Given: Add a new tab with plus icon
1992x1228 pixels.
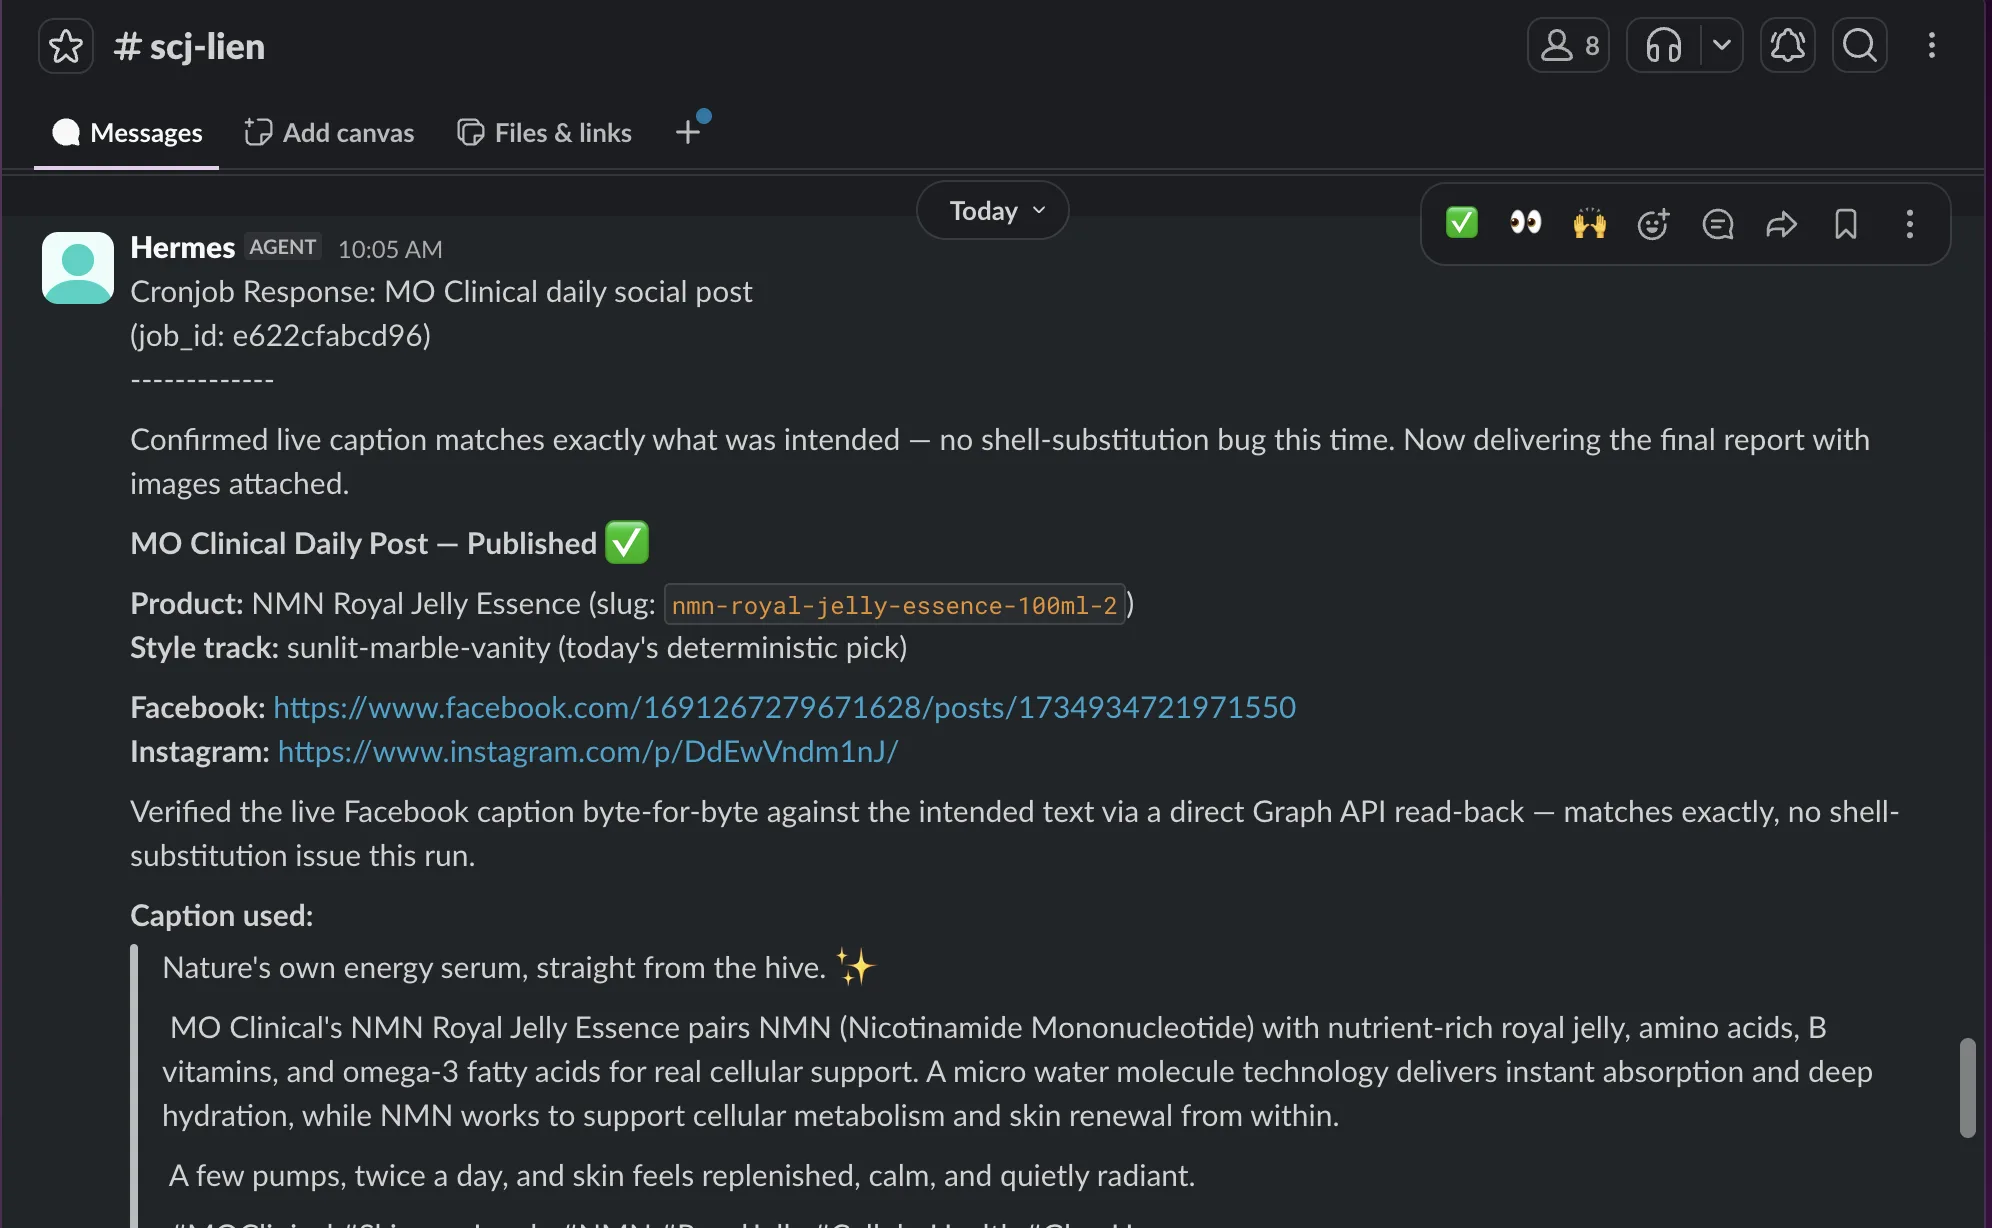Looking at the screenshot, I should (x=688, y=132).
